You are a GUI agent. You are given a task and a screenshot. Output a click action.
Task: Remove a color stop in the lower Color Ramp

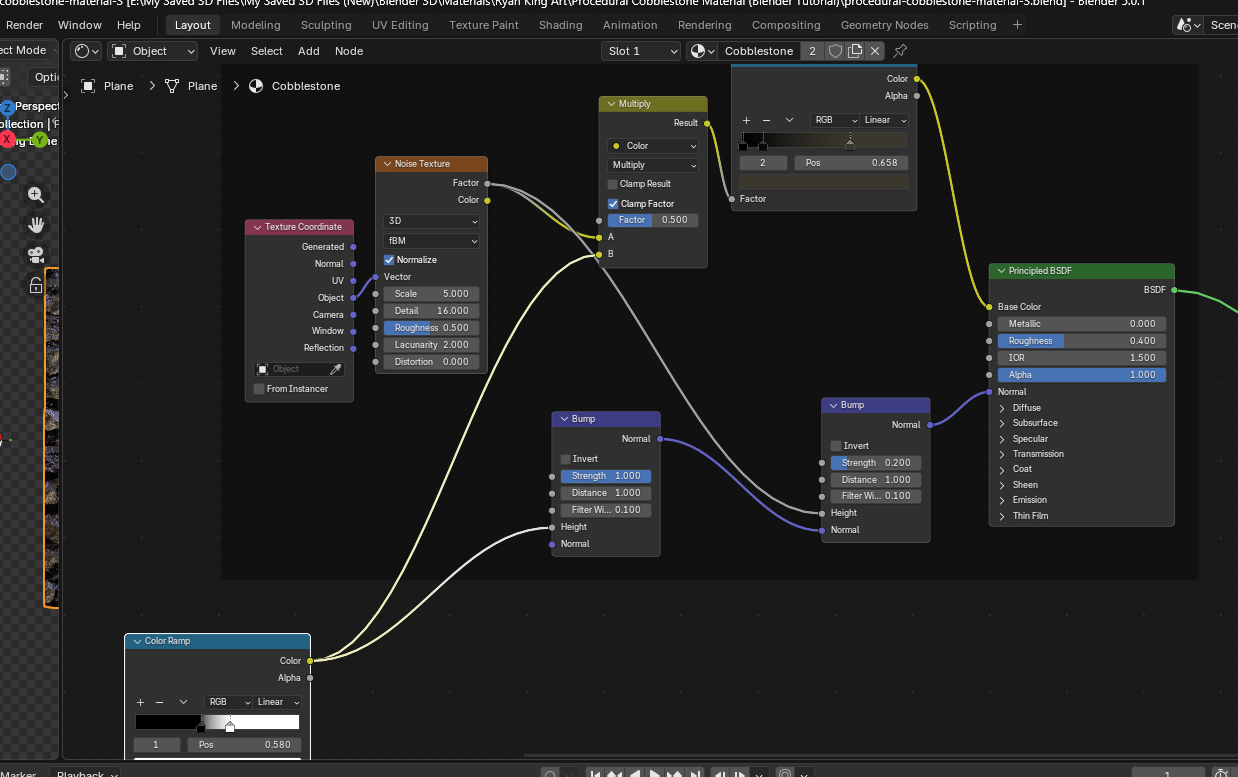(x=161, y=702)
